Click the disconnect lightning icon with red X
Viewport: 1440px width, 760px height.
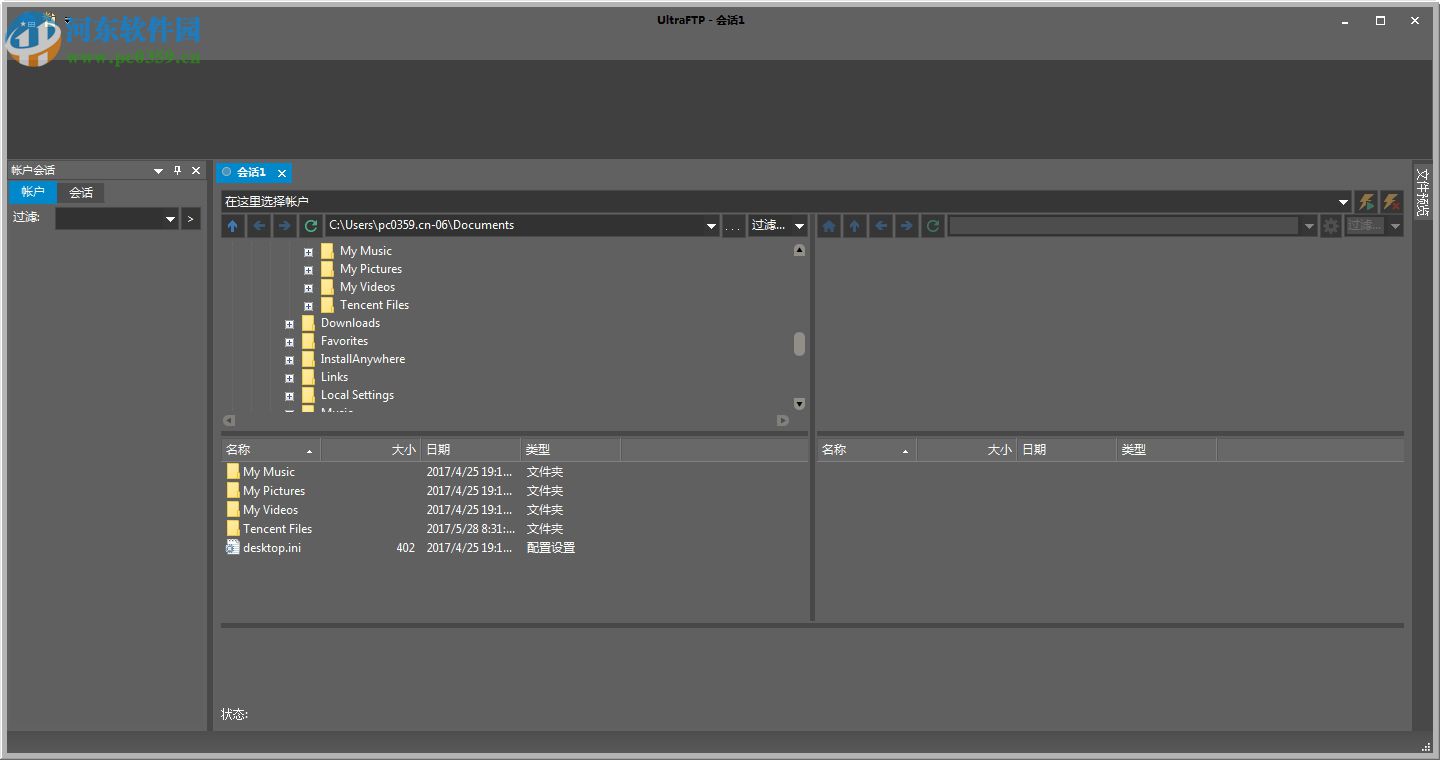coord(1391,202)
